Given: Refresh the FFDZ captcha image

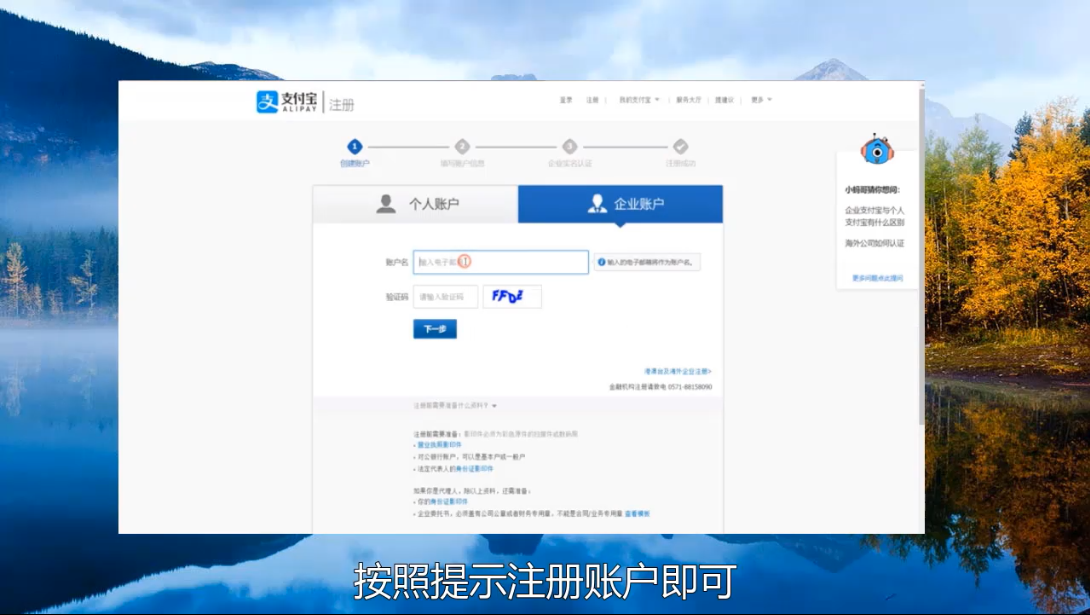Looking at the screenshot, I should pyautogui.click(x=511, y=296).
